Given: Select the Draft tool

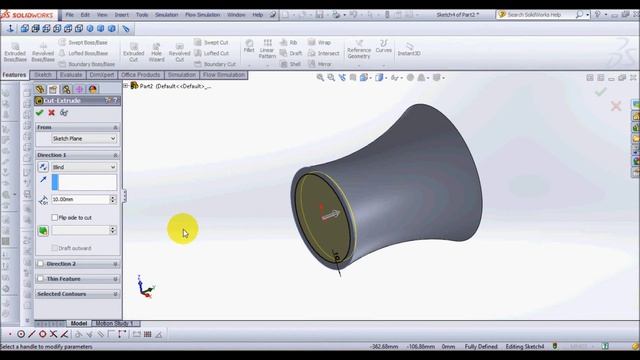Looking at the screenshot, I should click(291, 53).
